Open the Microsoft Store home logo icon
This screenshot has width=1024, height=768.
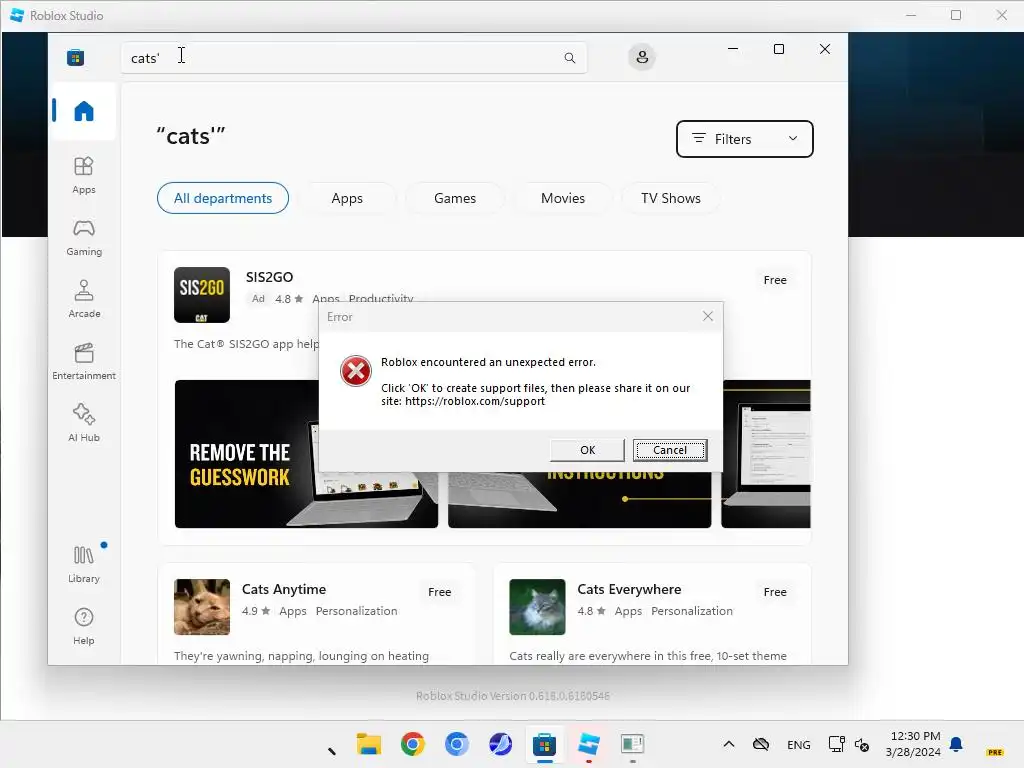pos(75,57)
